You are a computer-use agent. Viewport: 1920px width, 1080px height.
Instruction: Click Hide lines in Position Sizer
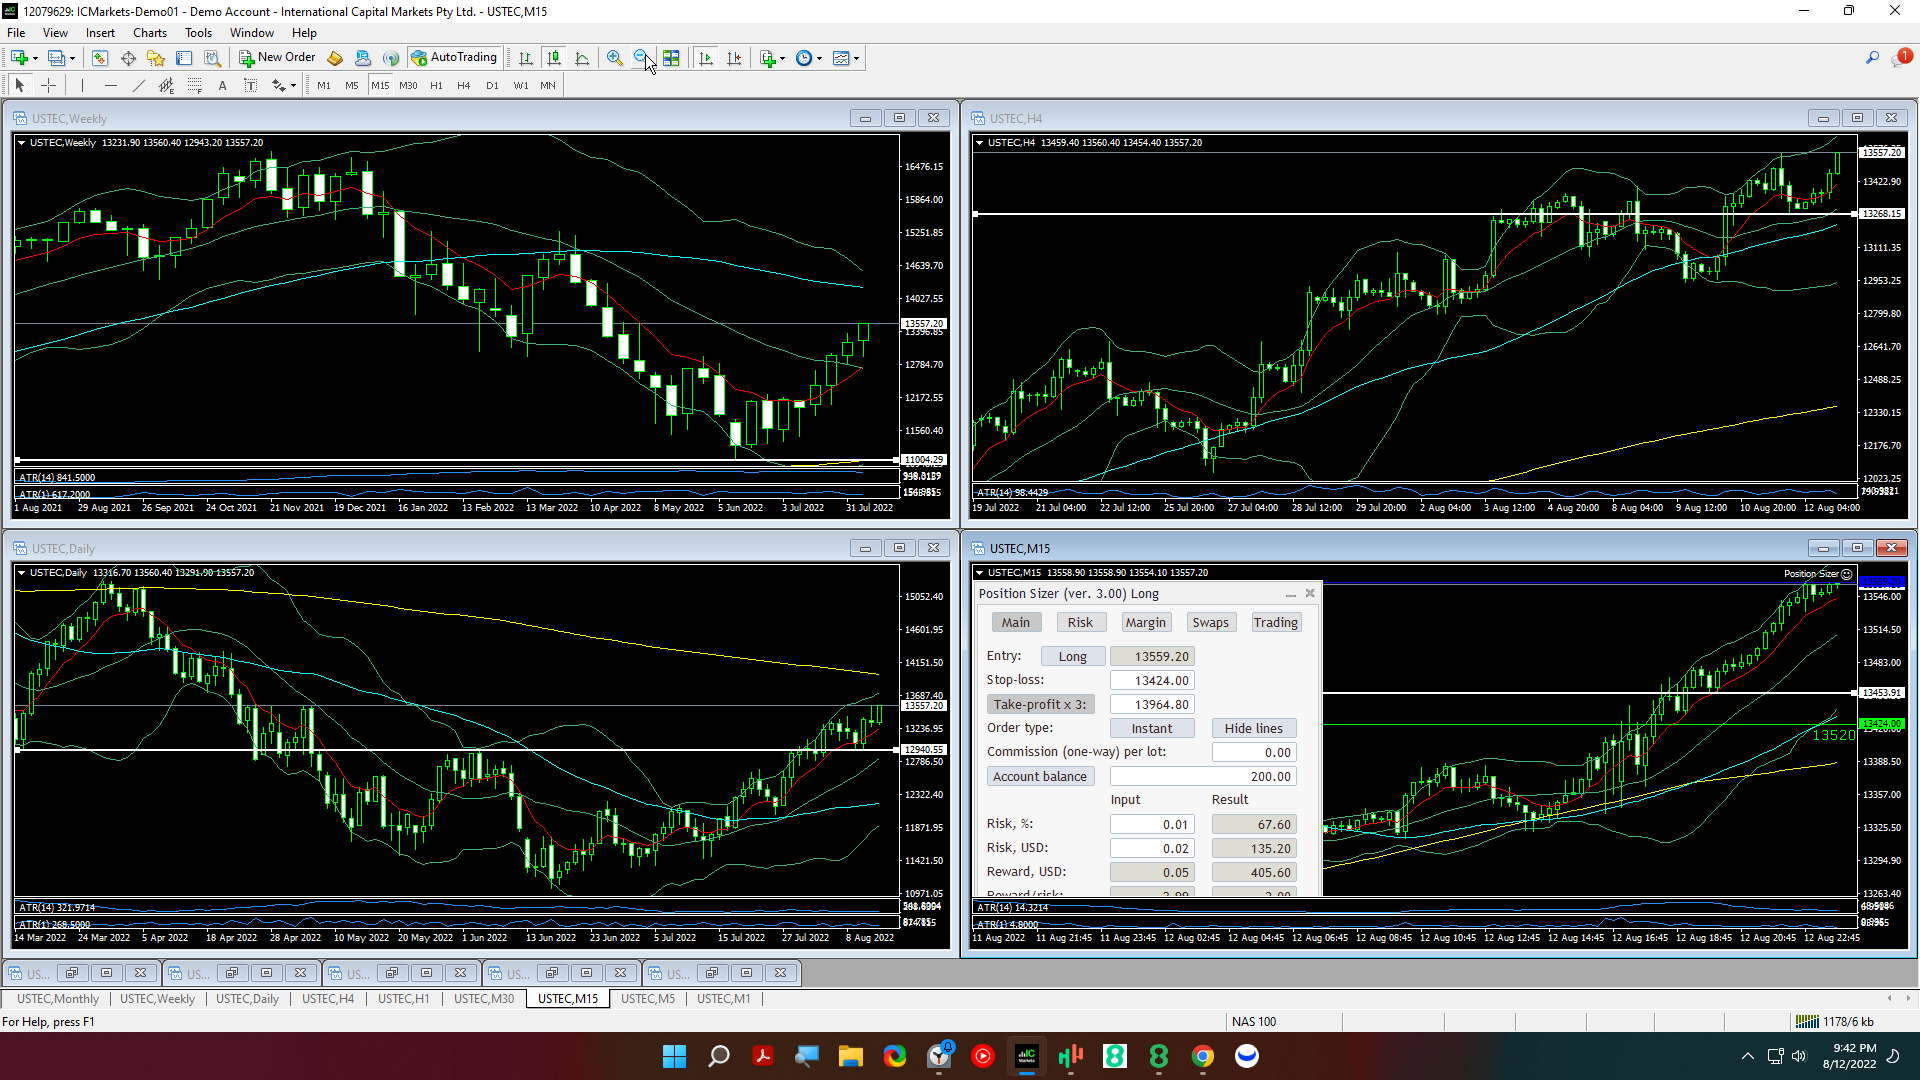pos(1253,728)
